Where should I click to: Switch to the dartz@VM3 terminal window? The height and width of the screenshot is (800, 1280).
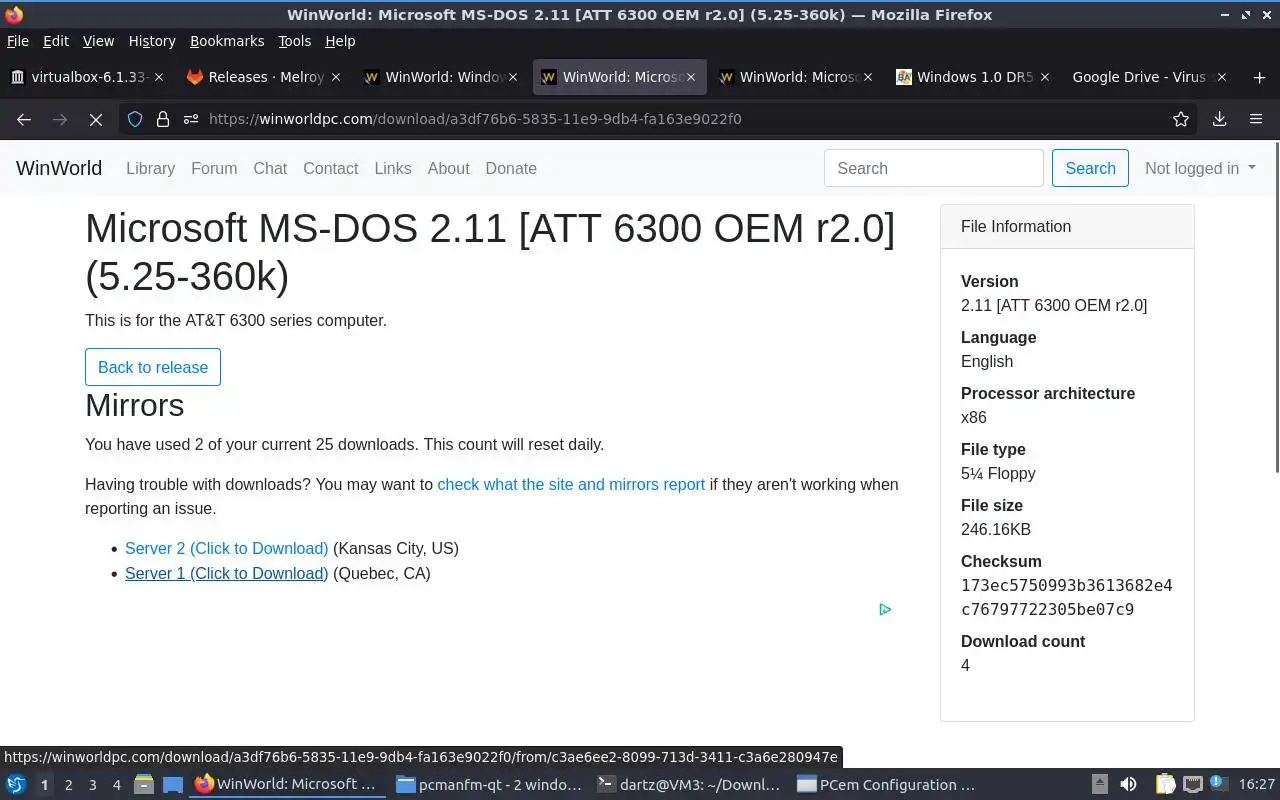coord(689,785)
